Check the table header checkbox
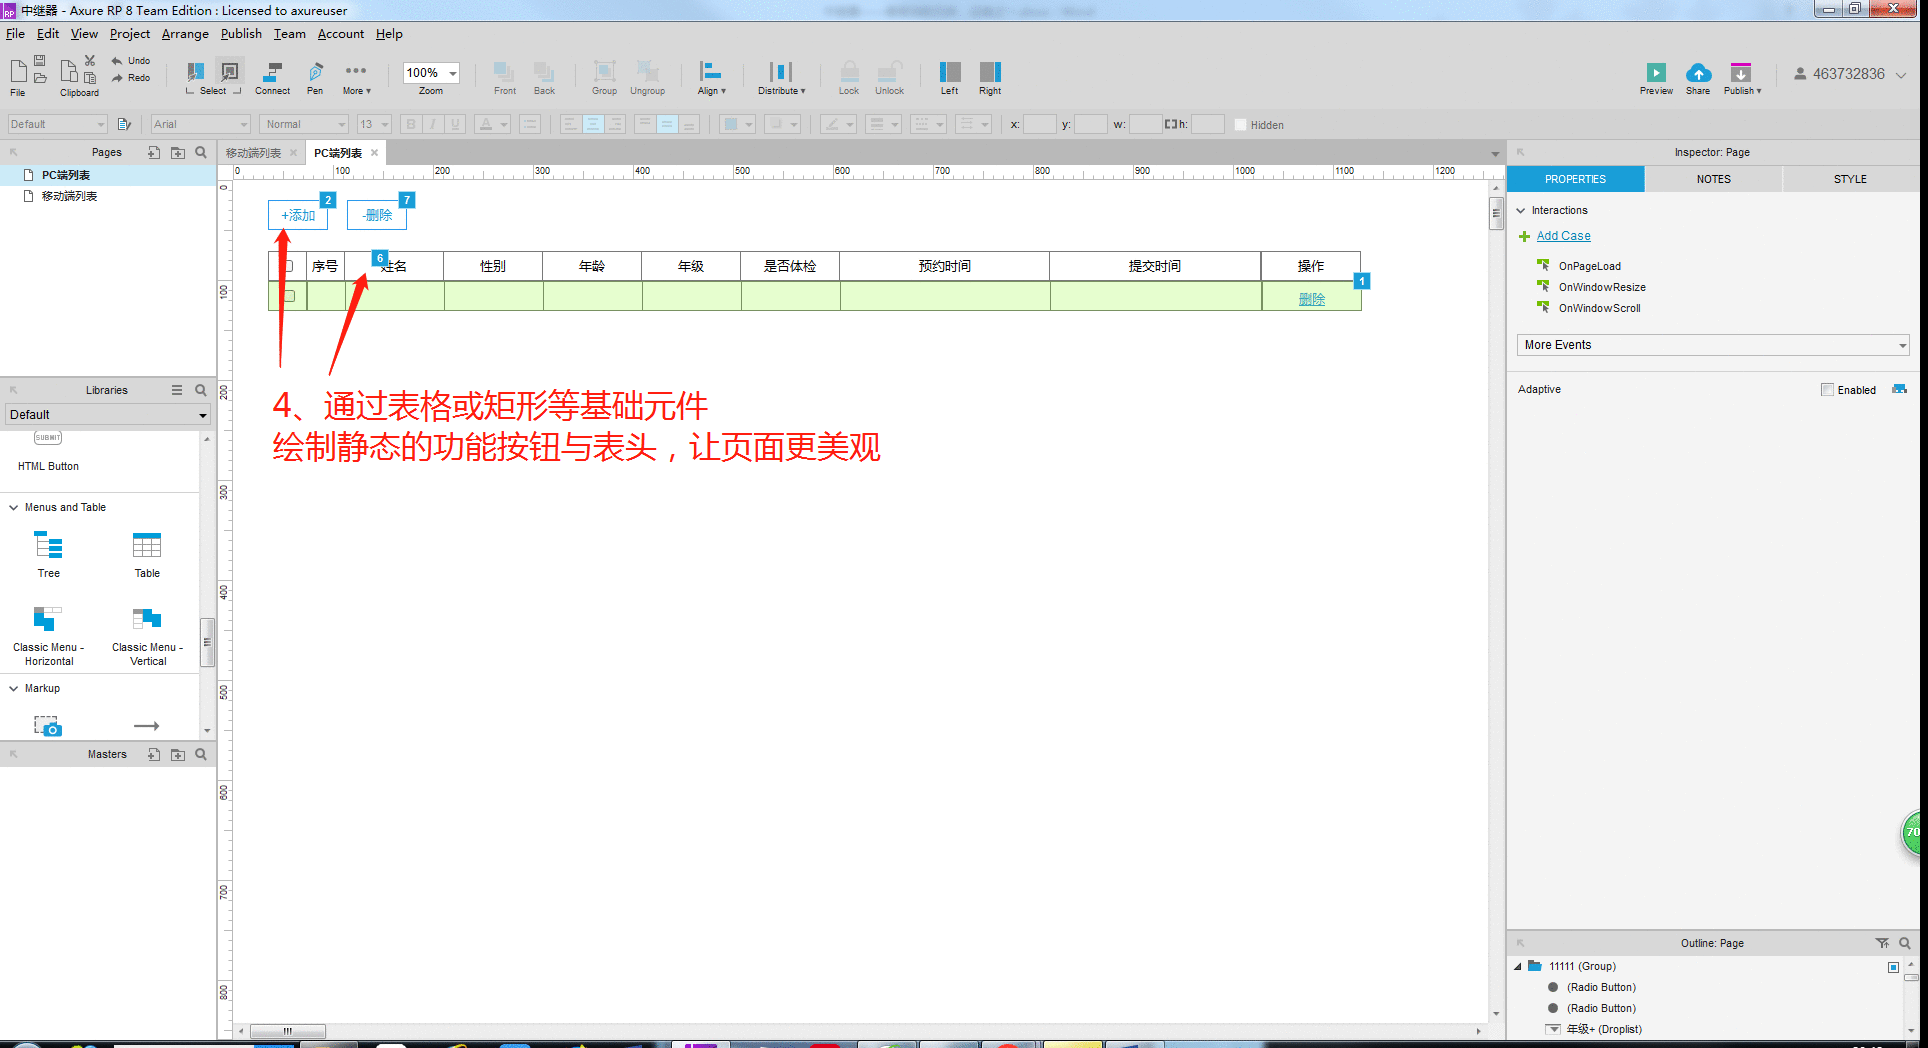This screenshot has width=1928, height=1048. (x=289, y=266)
